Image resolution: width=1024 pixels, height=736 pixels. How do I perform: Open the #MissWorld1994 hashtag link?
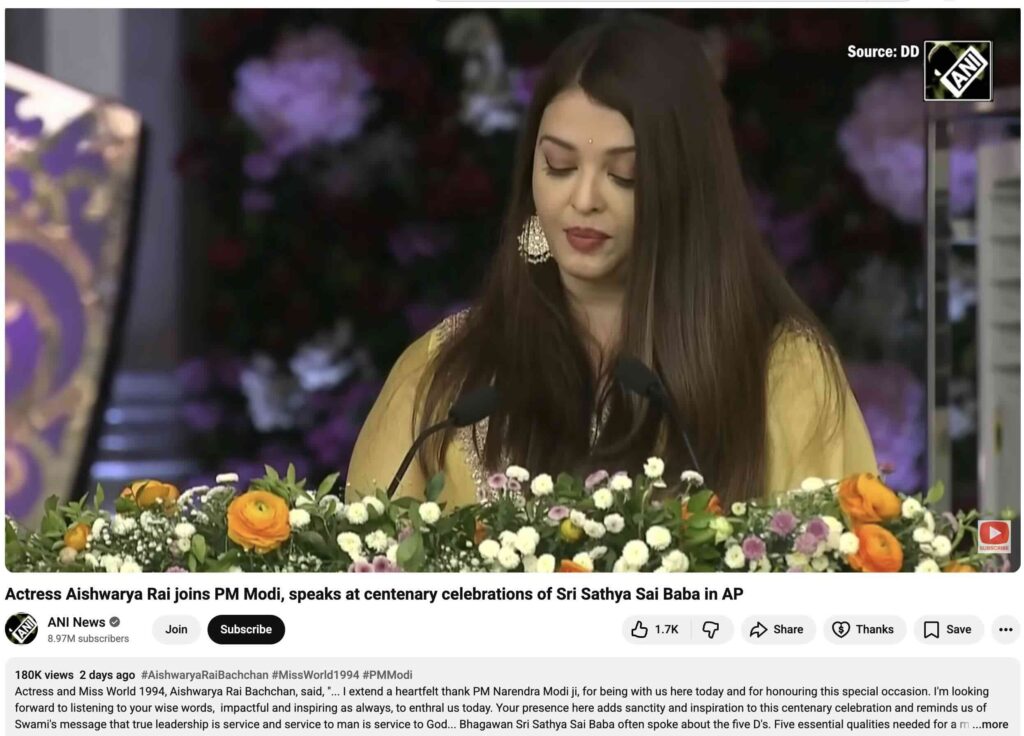[x=315, y=675]
